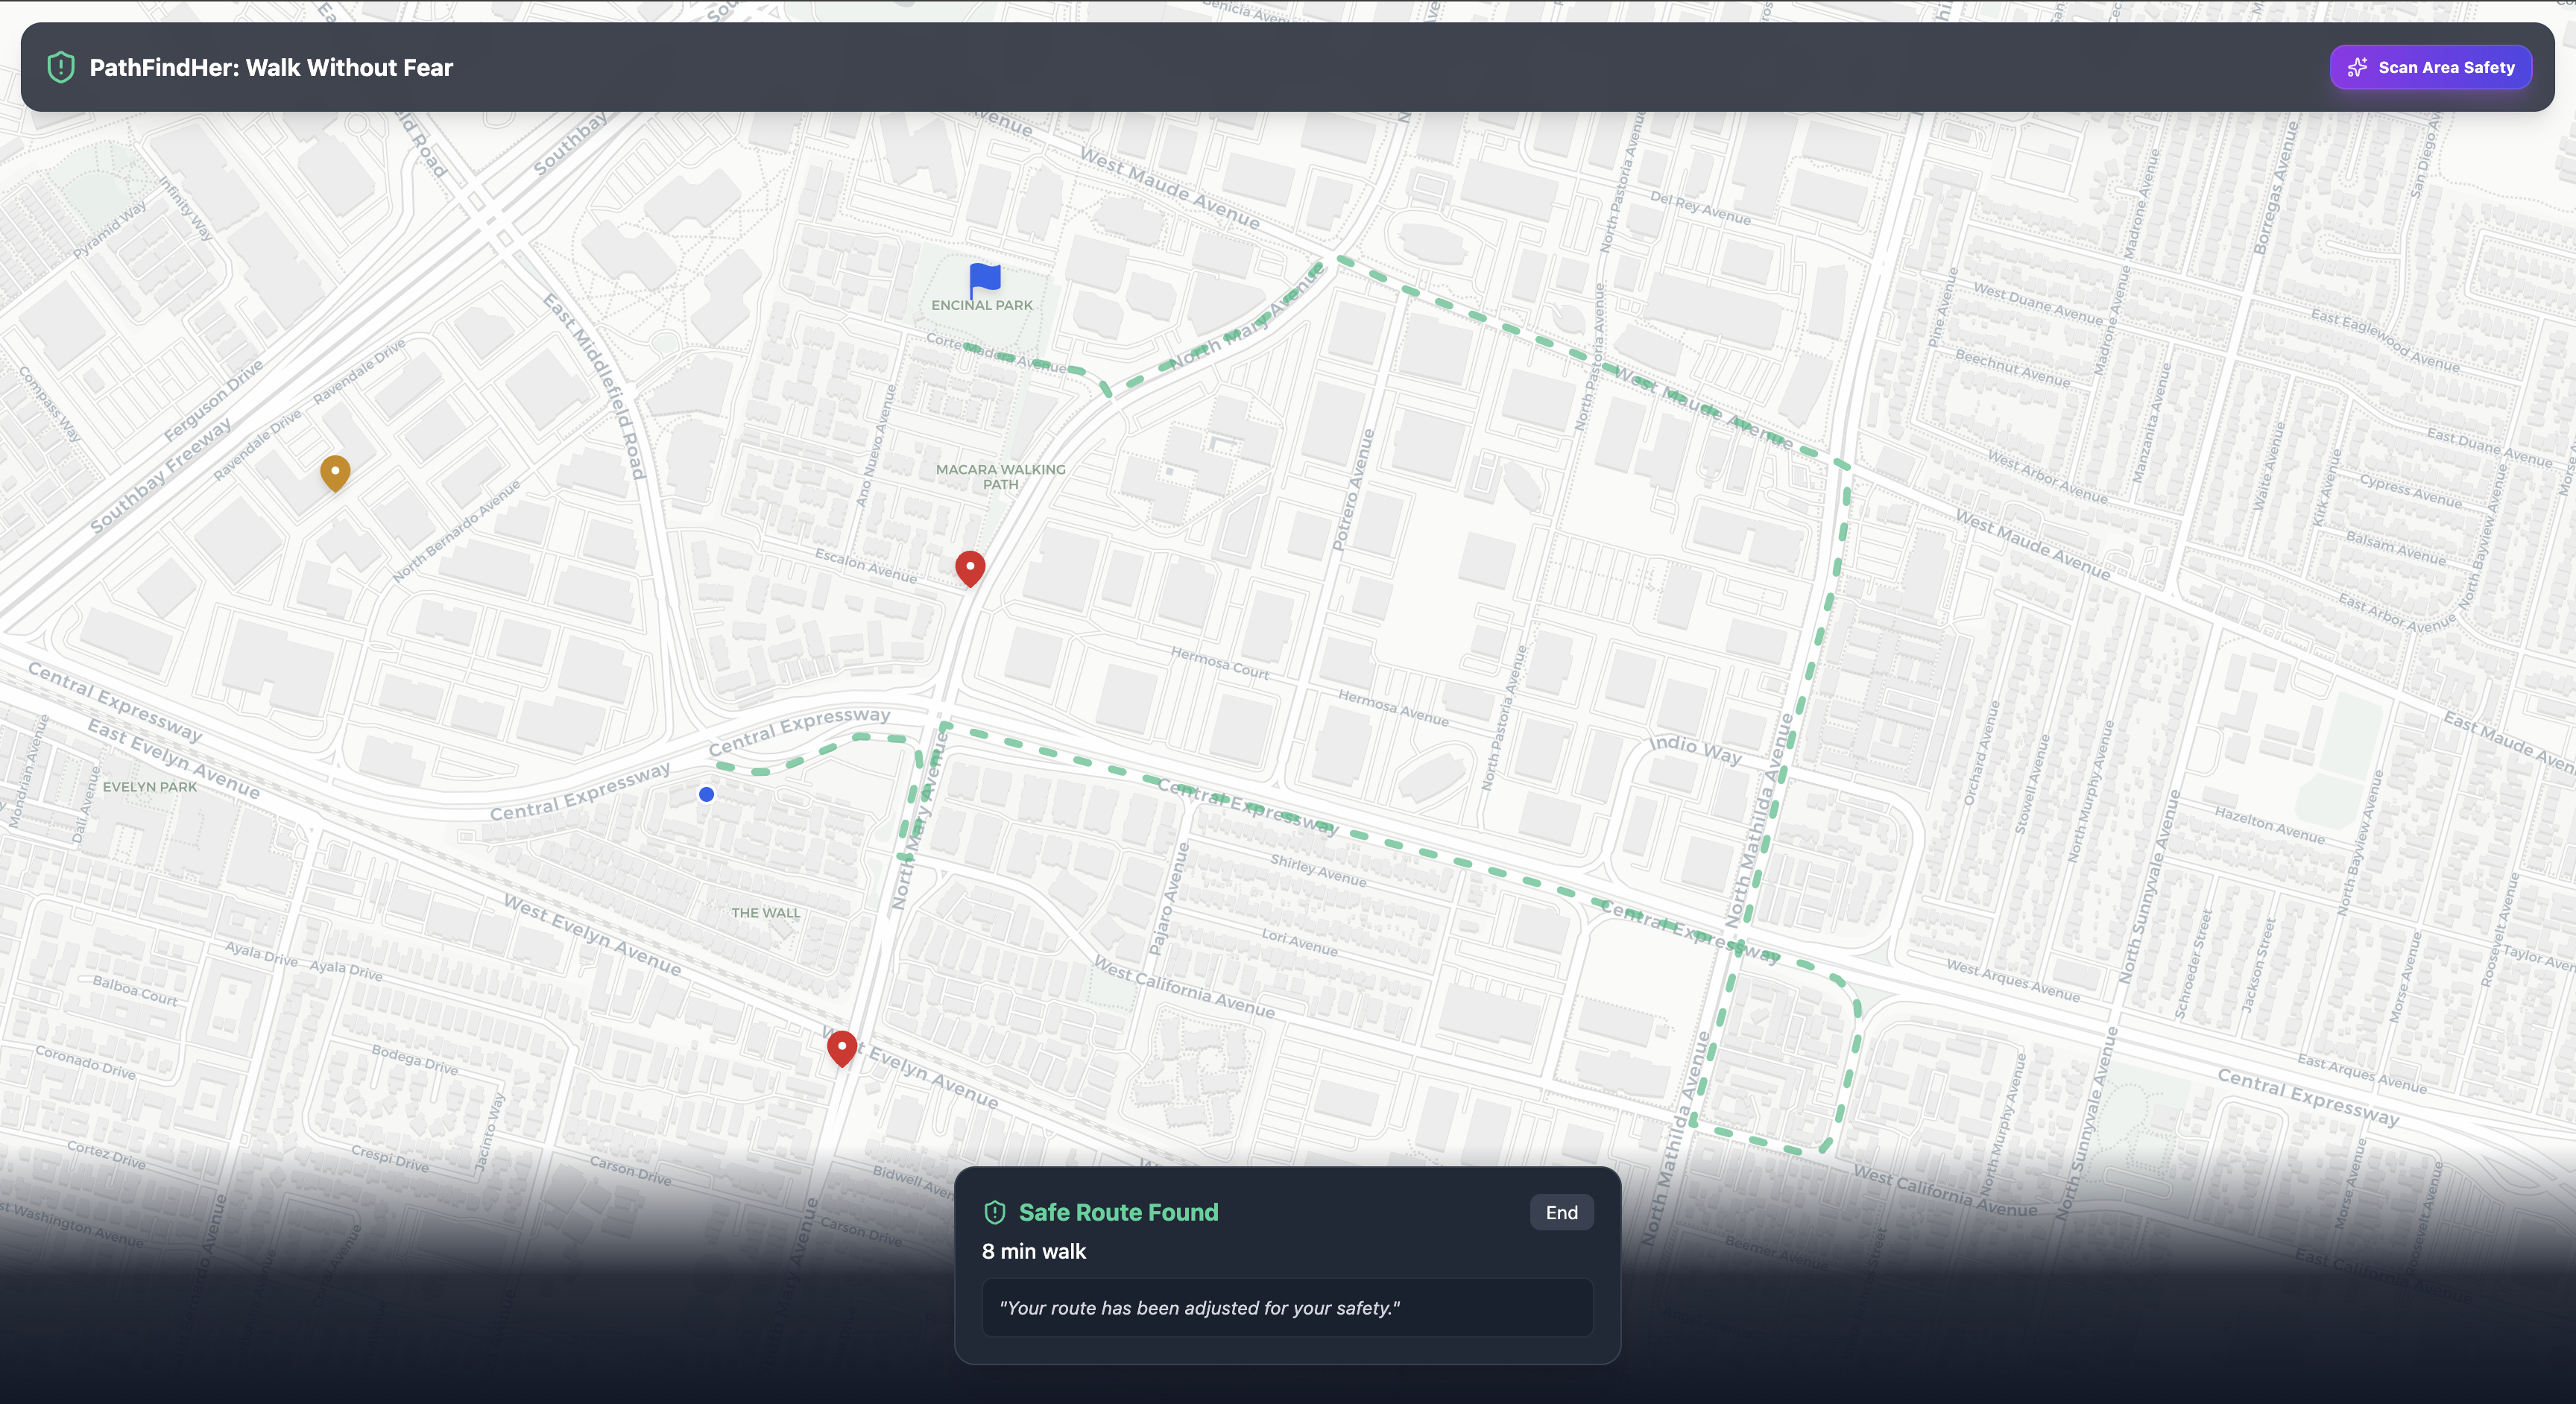This screenshot has width=2576, height=1404.
Task: Click the Encinal Park map label
Action: pos(981,305)
